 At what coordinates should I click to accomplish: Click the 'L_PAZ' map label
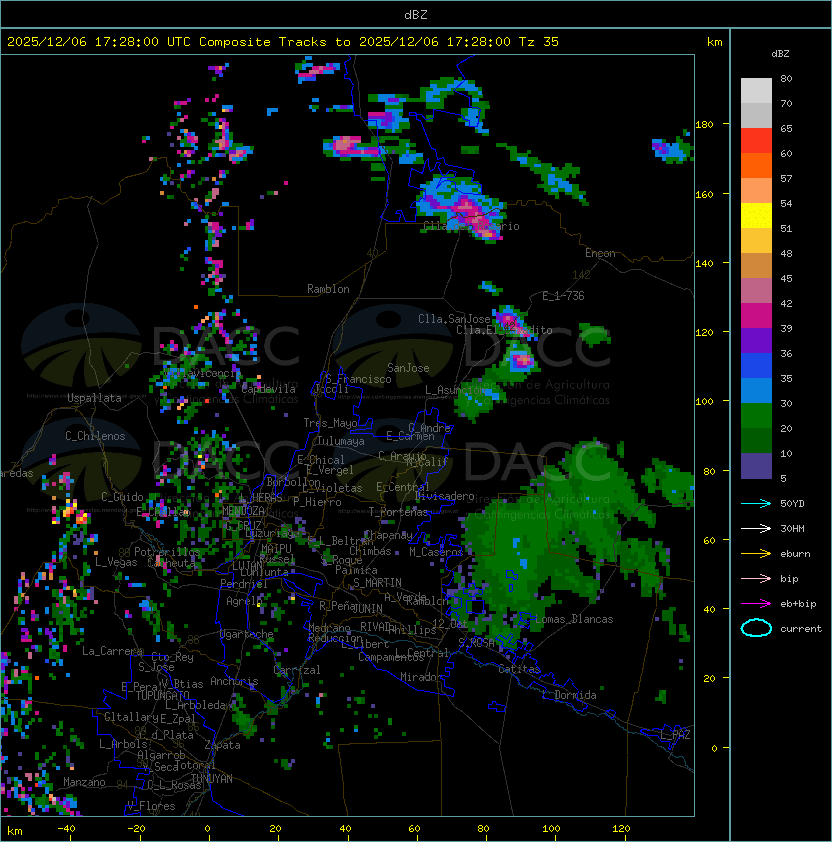click(675, 735)
